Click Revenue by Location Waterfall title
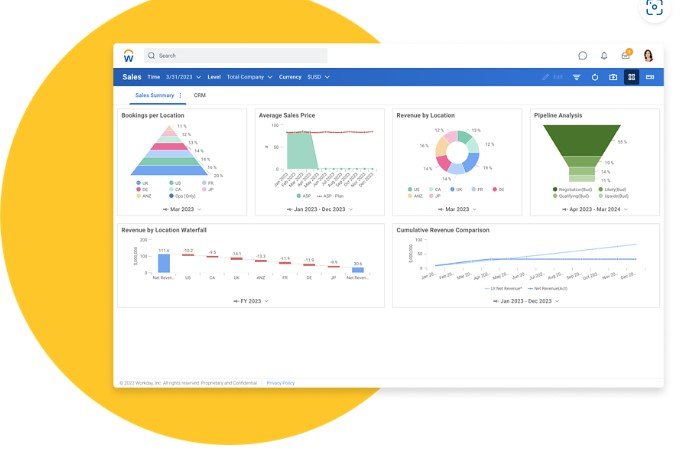Viewport: 697px width, 455px height. [164, 230]
